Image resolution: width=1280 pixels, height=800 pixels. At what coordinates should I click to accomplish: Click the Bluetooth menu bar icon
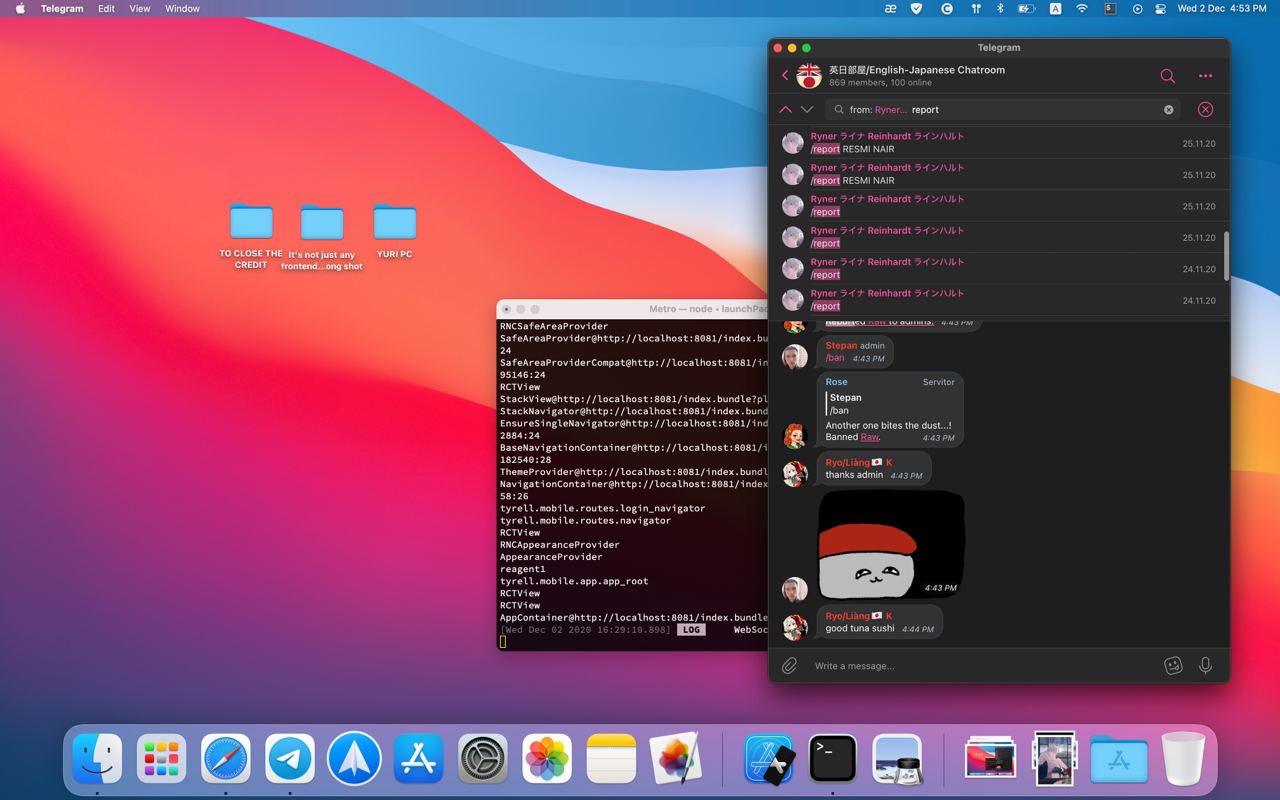[x=1001, y=8]
